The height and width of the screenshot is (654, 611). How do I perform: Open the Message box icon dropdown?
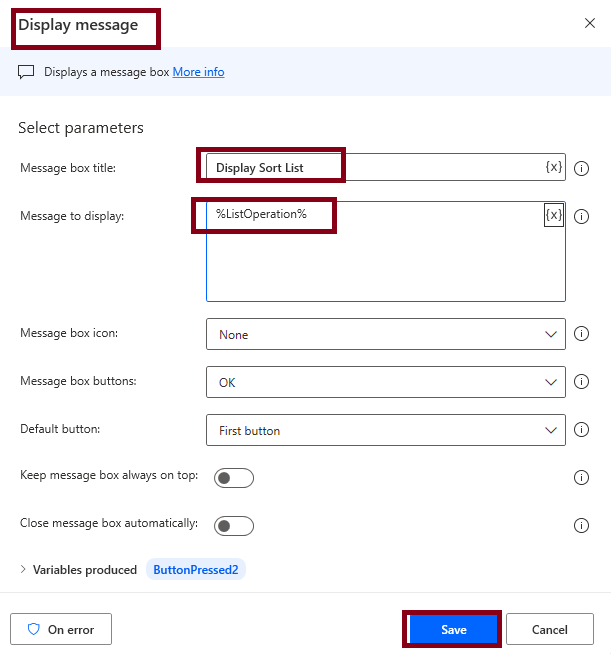click(x=385, y=334)
